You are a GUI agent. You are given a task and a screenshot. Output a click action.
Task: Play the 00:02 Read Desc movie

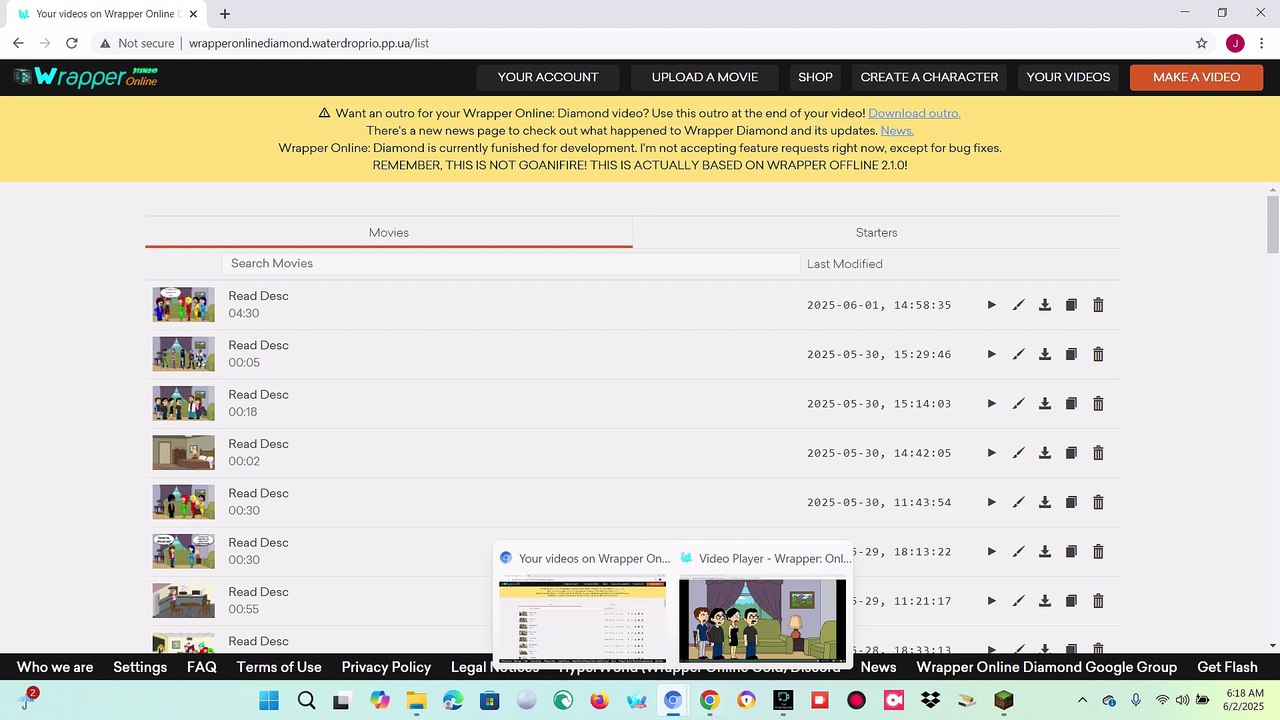coord(991,453)
